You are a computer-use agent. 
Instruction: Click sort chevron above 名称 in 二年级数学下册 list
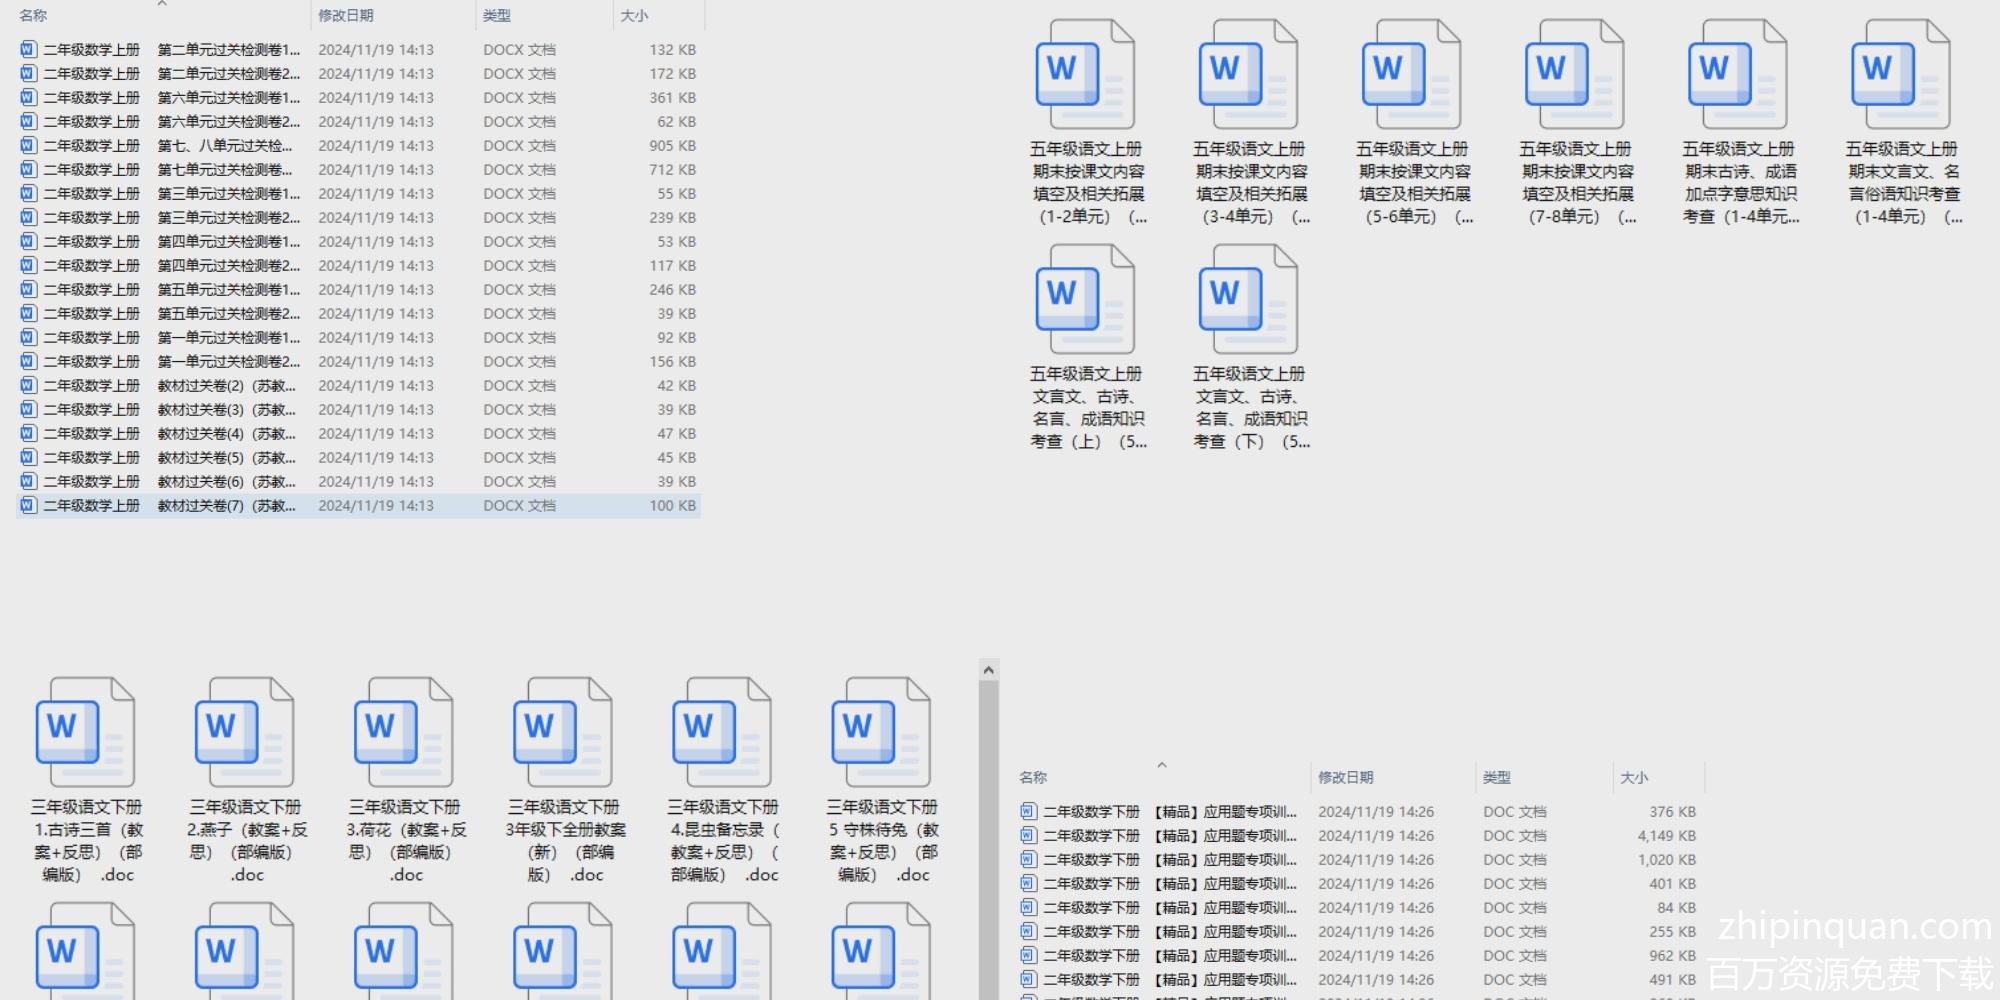(x=1162, y=765)
